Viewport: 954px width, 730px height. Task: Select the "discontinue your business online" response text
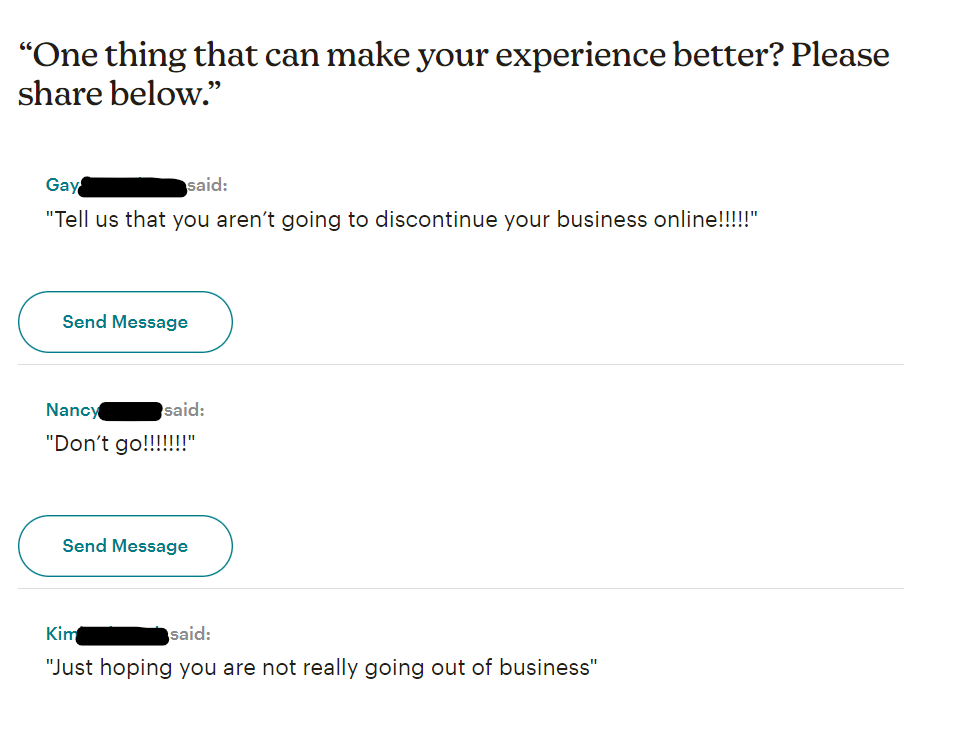[401, 220]
